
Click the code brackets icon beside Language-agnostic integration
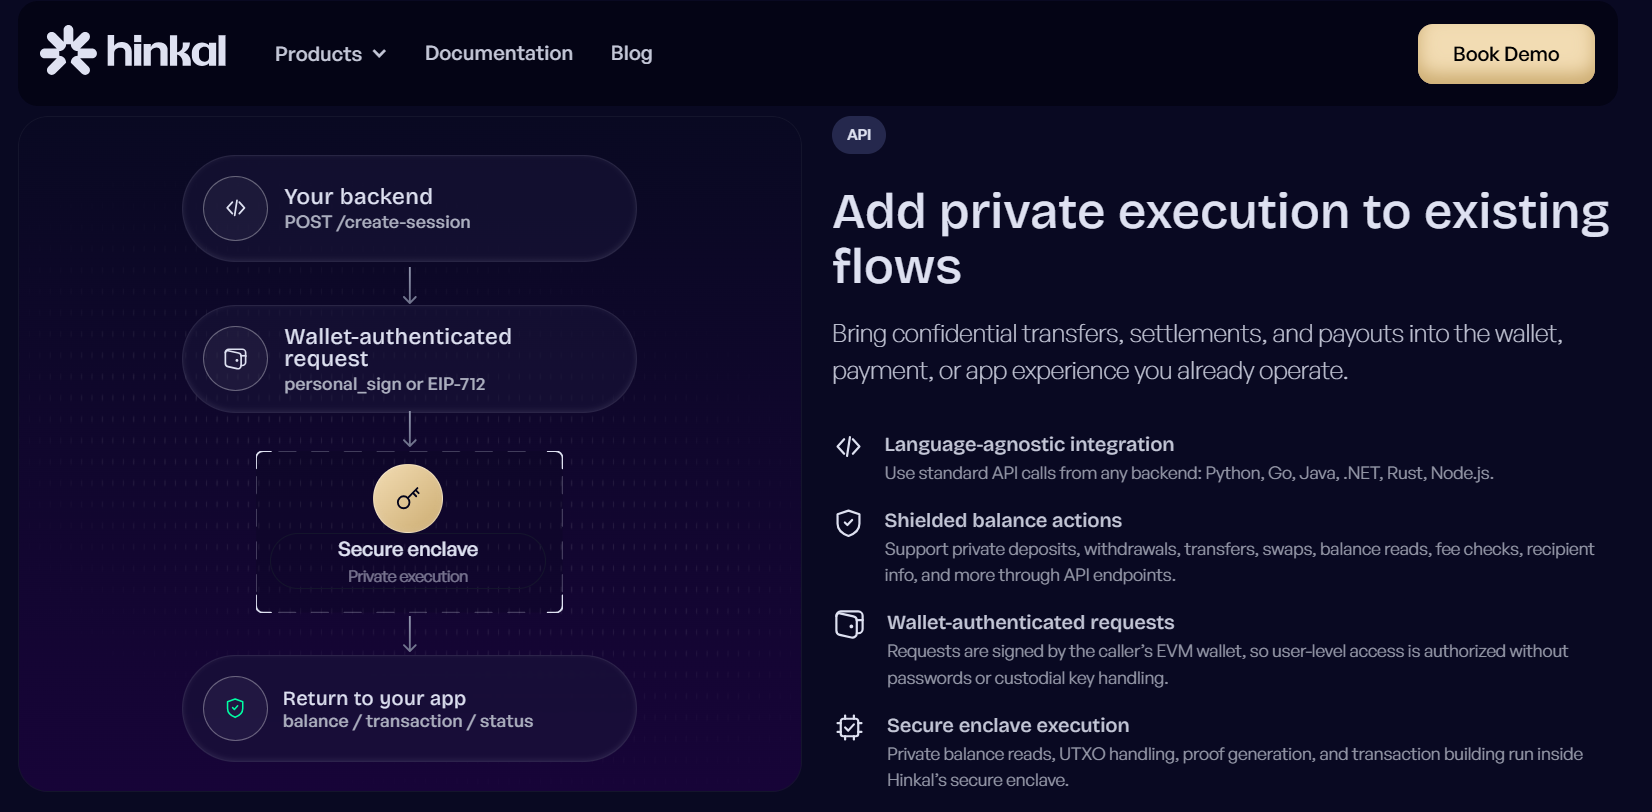(848, 447)
